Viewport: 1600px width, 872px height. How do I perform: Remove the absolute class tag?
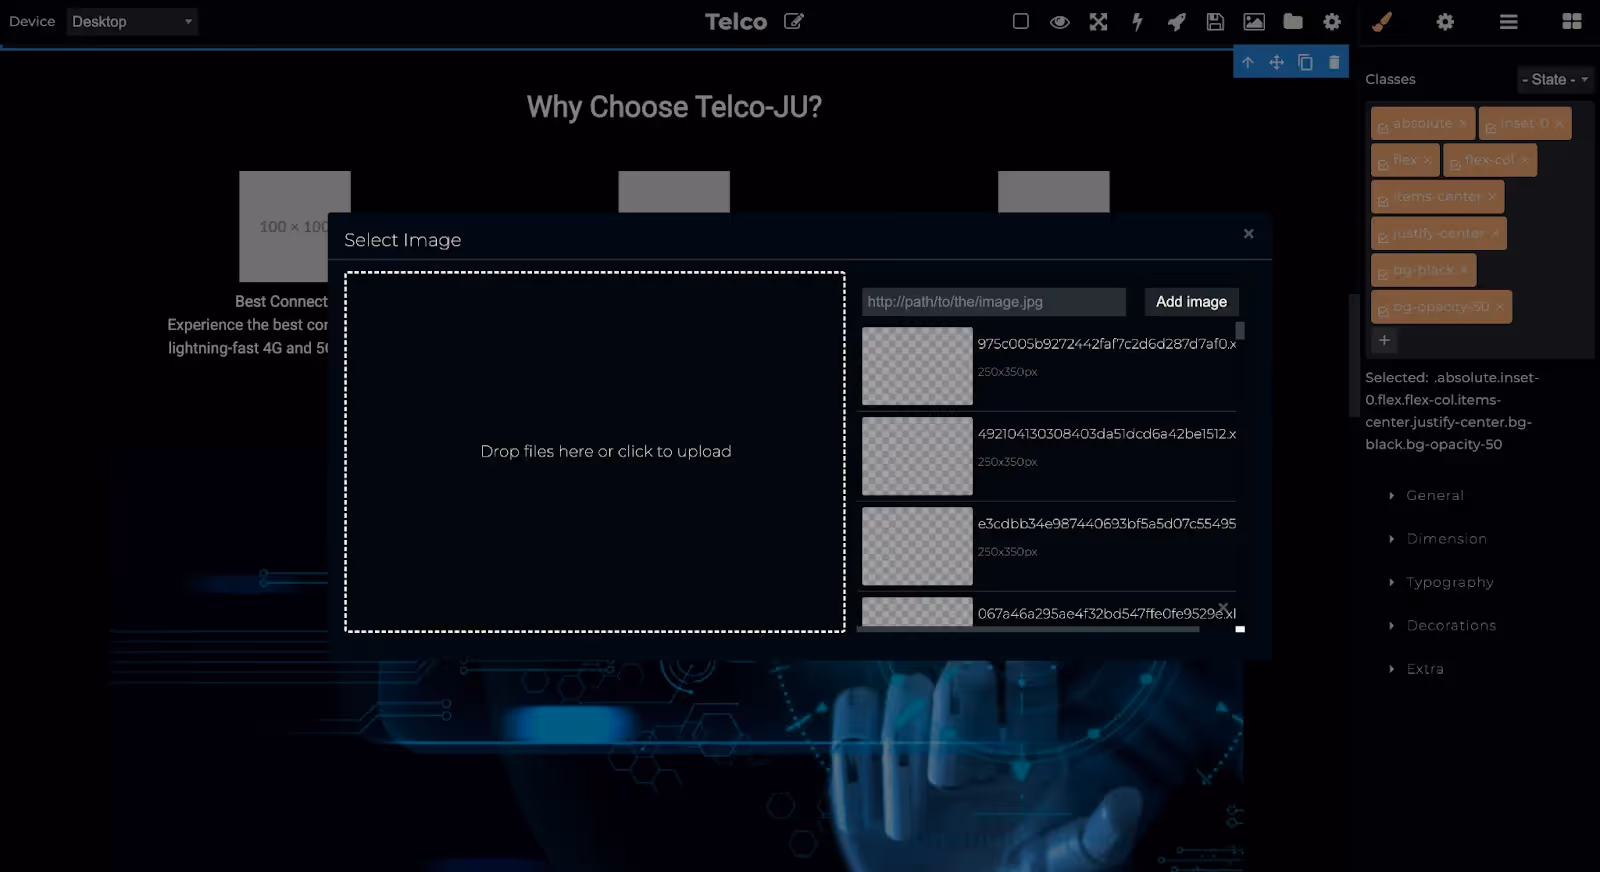pos(1462,123)
